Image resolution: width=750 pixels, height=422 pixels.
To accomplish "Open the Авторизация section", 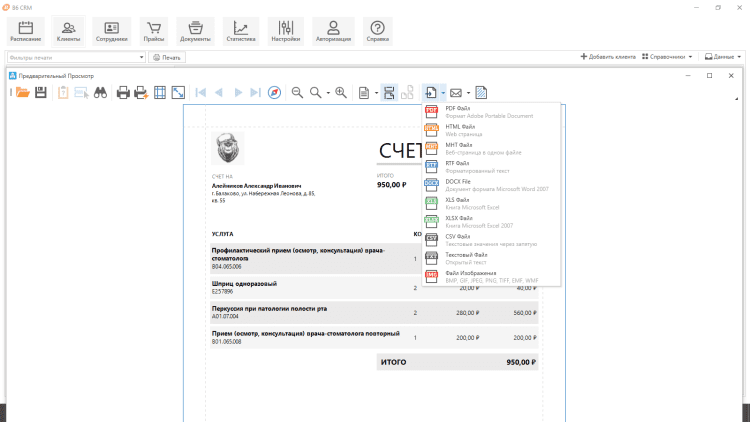I will coord(333,31).
